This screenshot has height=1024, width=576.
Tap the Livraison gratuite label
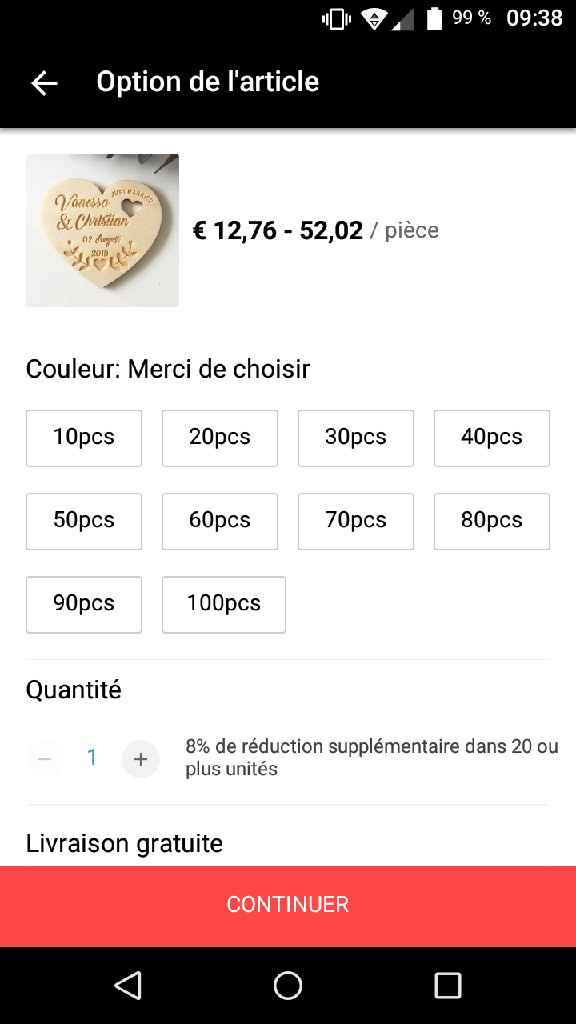coord(123,843)
